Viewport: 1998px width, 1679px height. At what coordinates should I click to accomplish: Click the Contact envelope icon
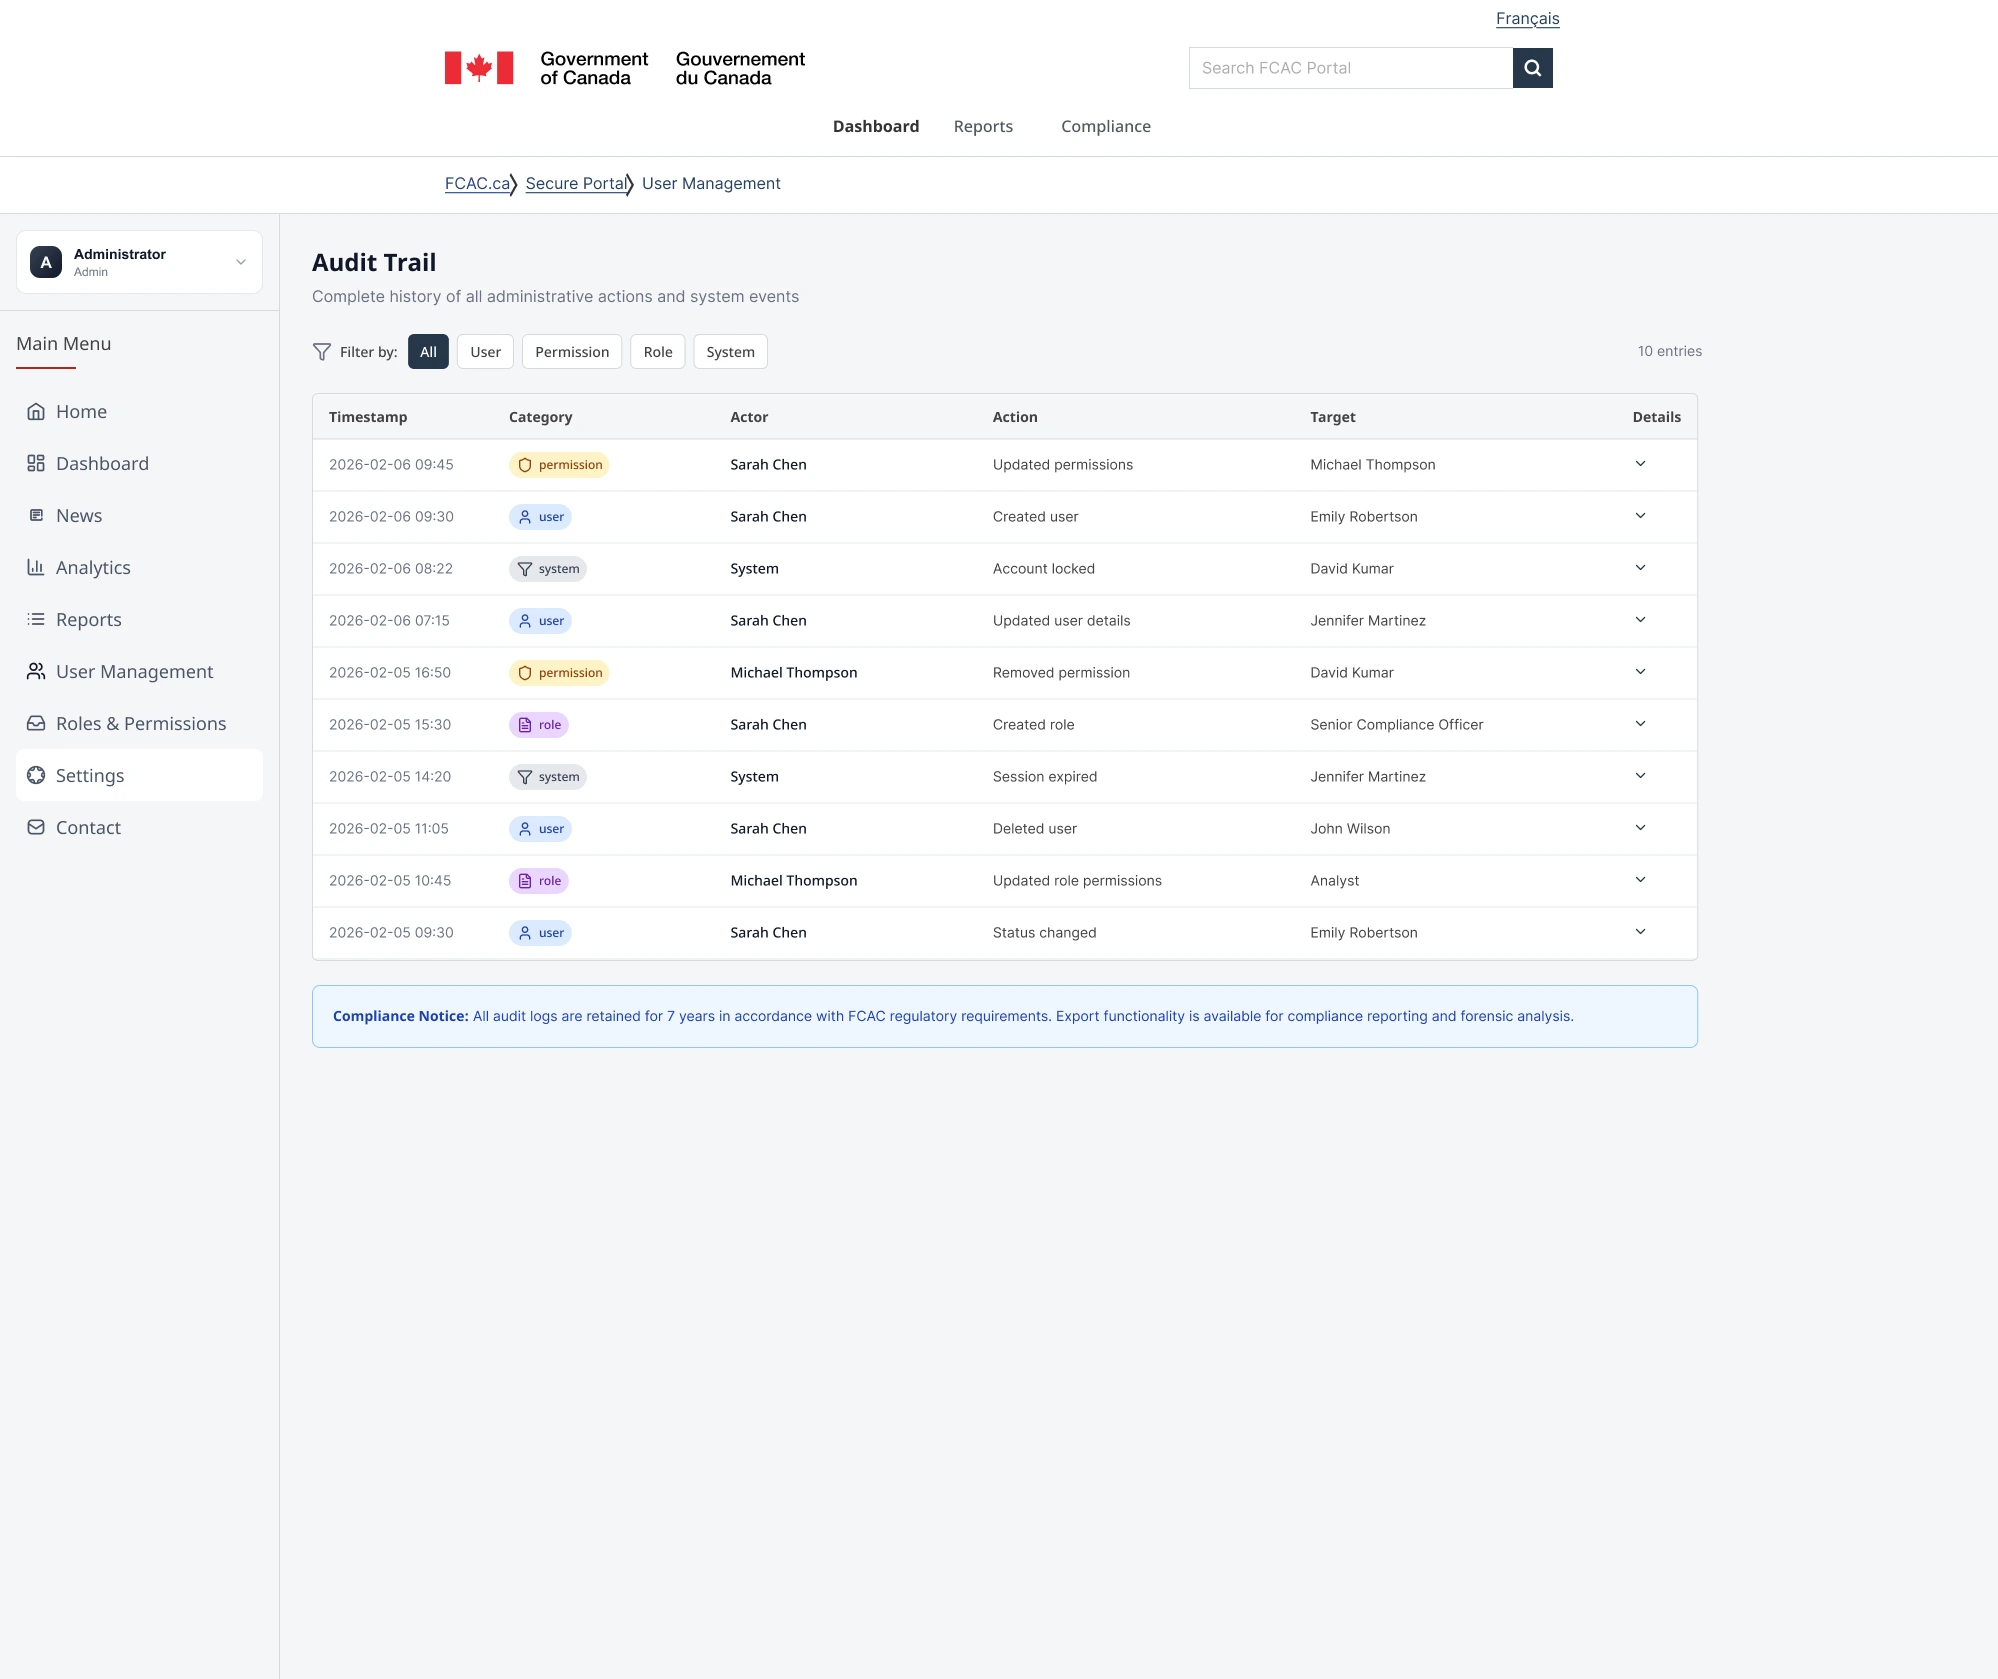(36, 827)
